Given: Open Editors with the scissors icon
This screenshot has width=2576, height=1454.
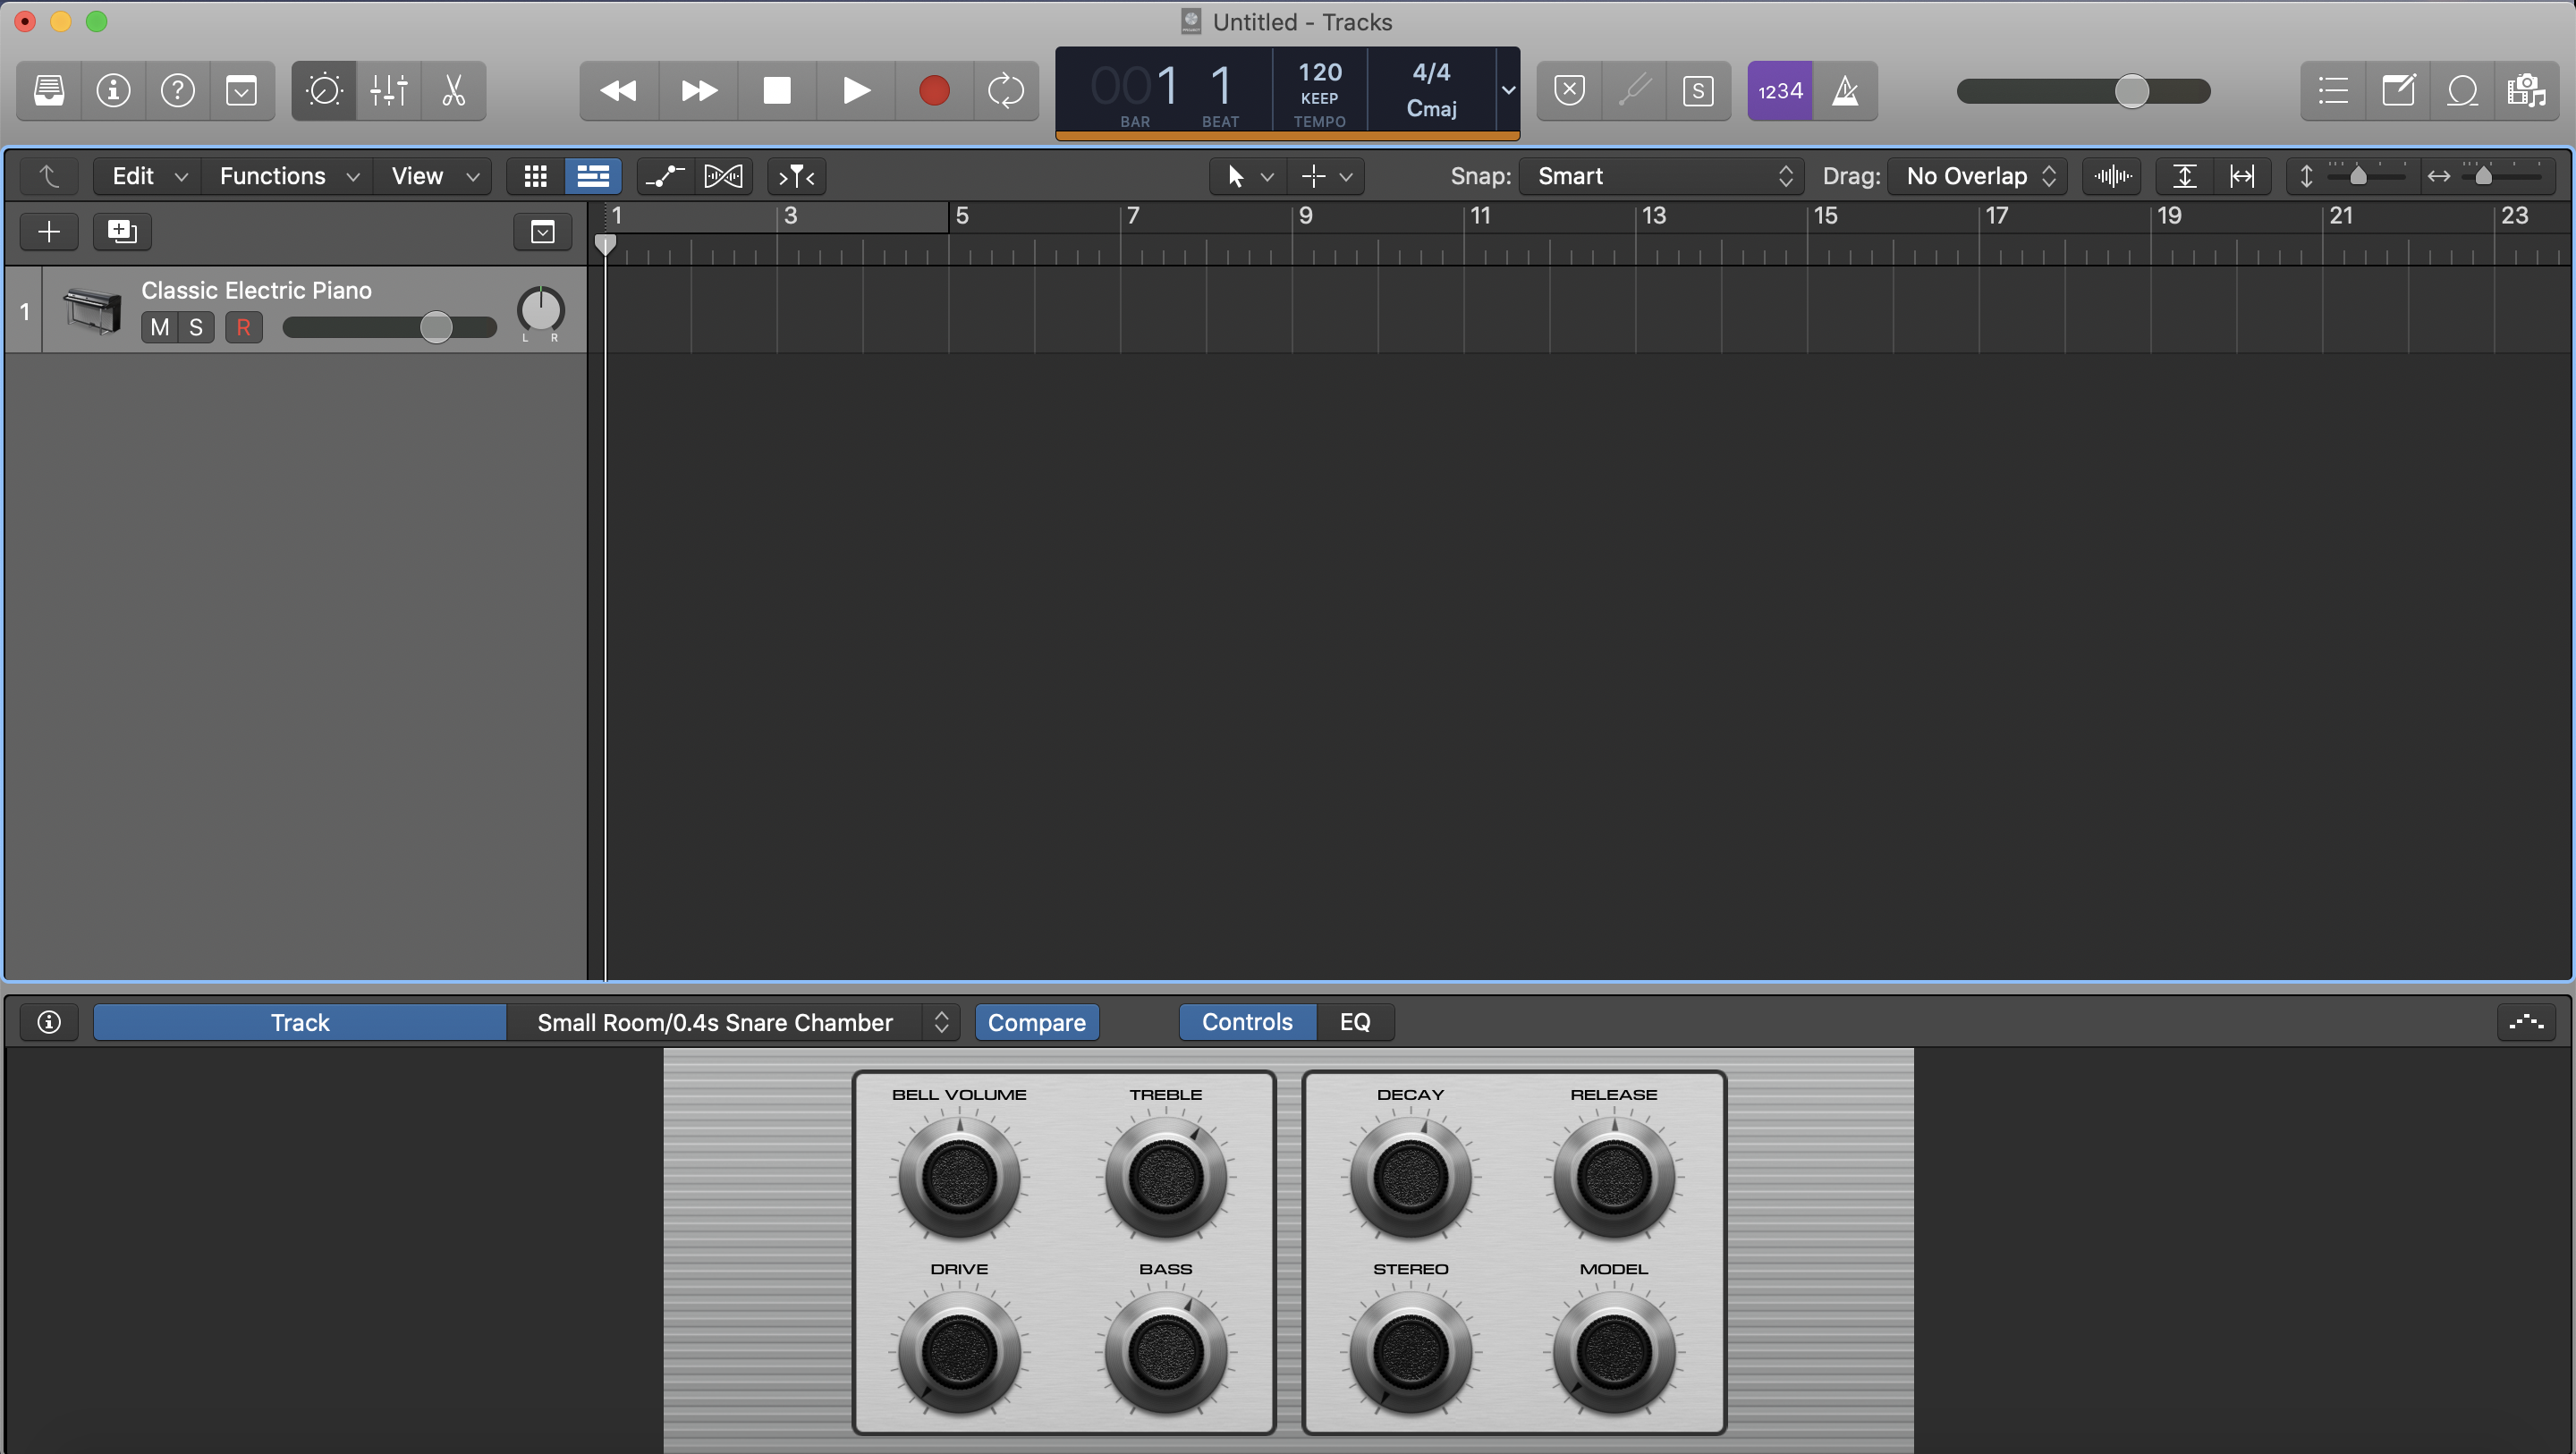Looking at the screenshot, I should click(454, 91).
